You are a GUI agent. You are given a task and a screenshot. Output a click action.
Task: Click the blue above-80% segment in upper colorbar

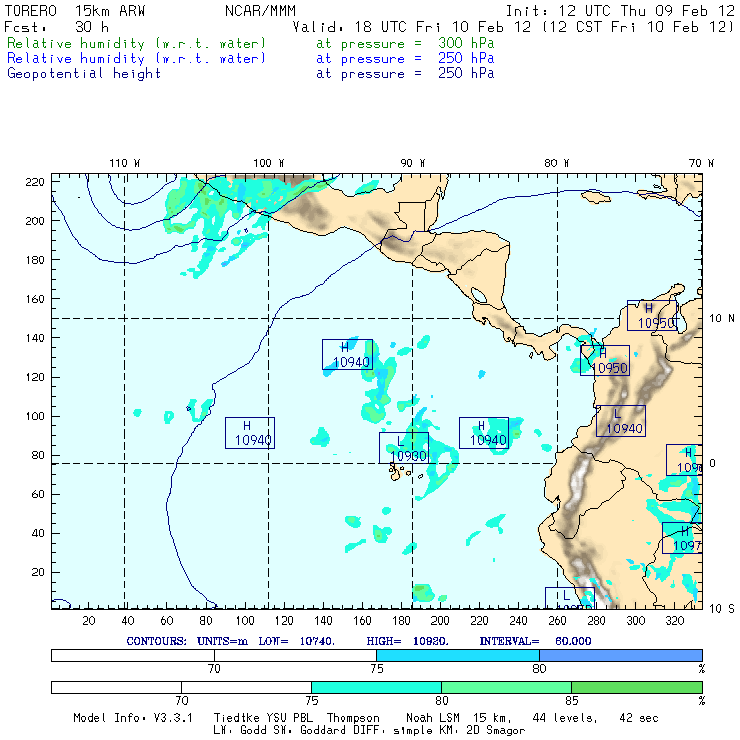[x=621, y=655]
